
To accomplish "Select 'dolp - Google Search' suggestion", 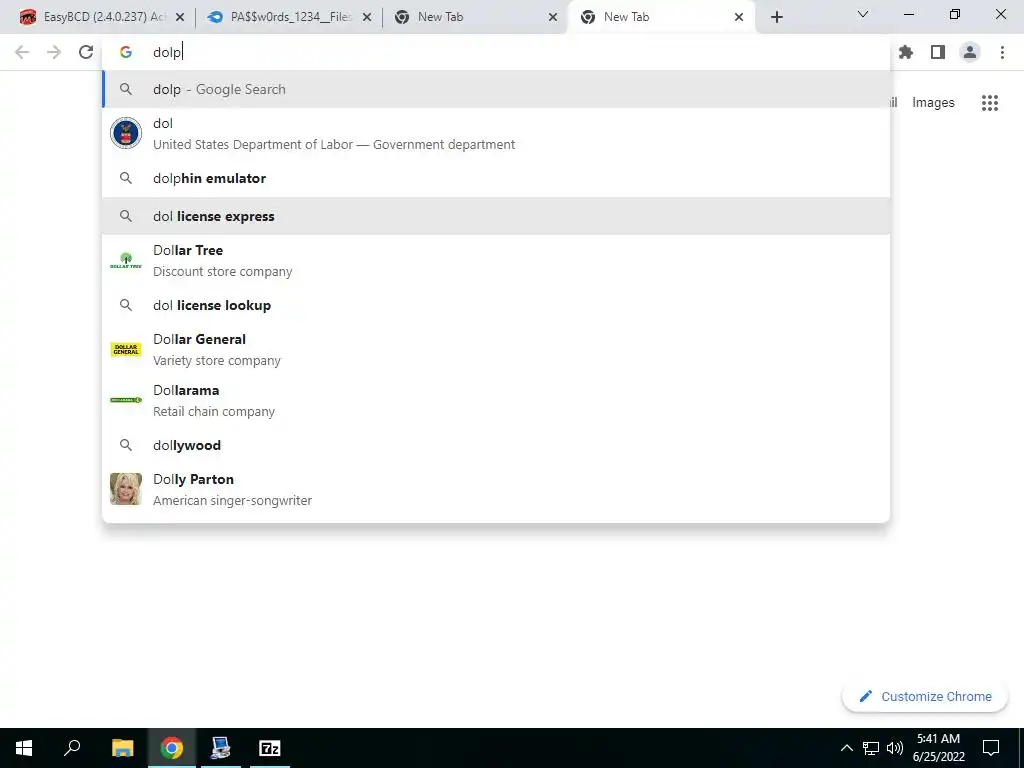I will click(496, 89).
